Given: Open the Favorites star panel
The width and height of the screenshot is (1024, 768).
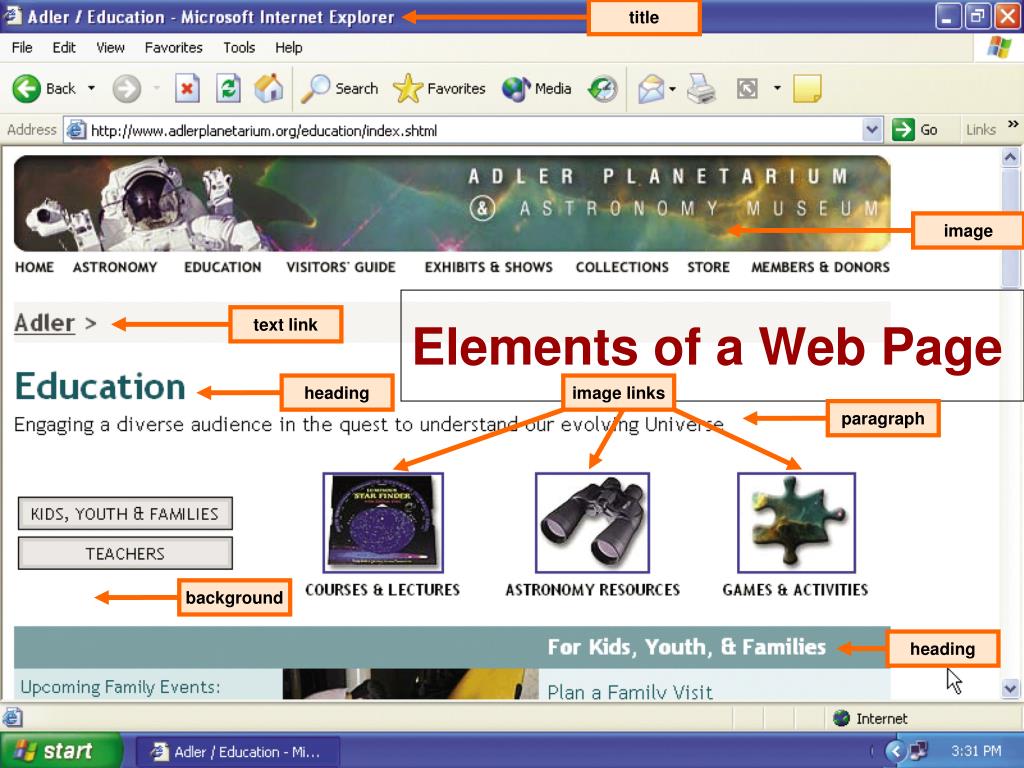Looking at the screenshot, I should pos(408,88).
